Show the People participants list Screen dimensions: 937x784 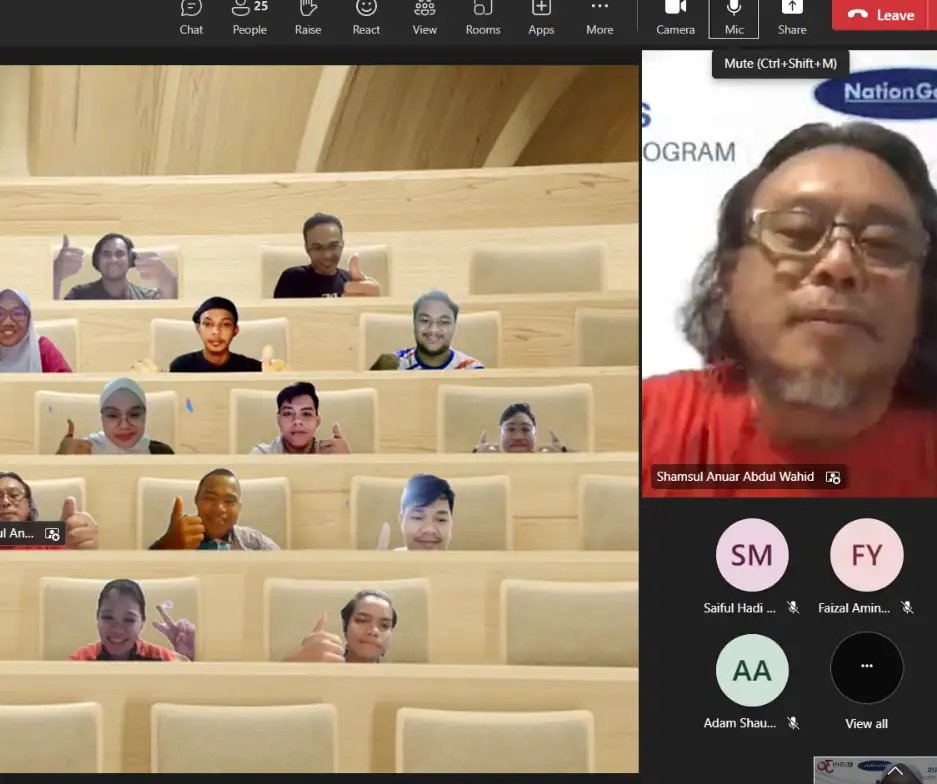point(250,19)
